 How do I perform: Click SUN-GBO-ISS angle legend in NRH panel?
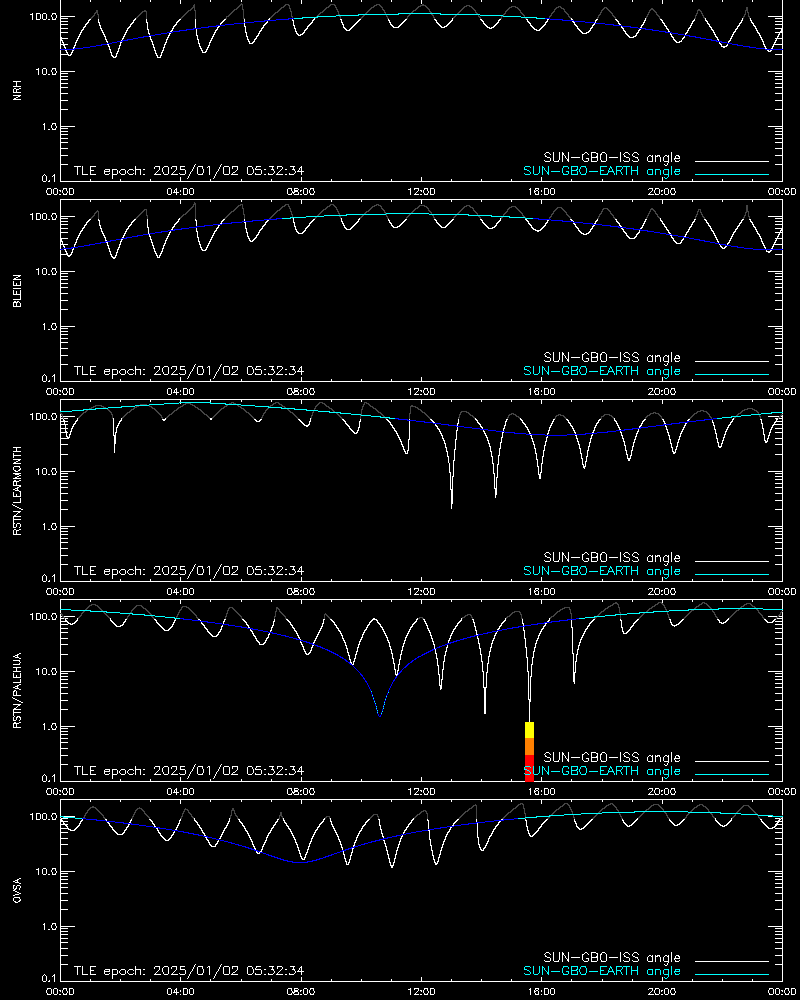click(x=612, y=158)
